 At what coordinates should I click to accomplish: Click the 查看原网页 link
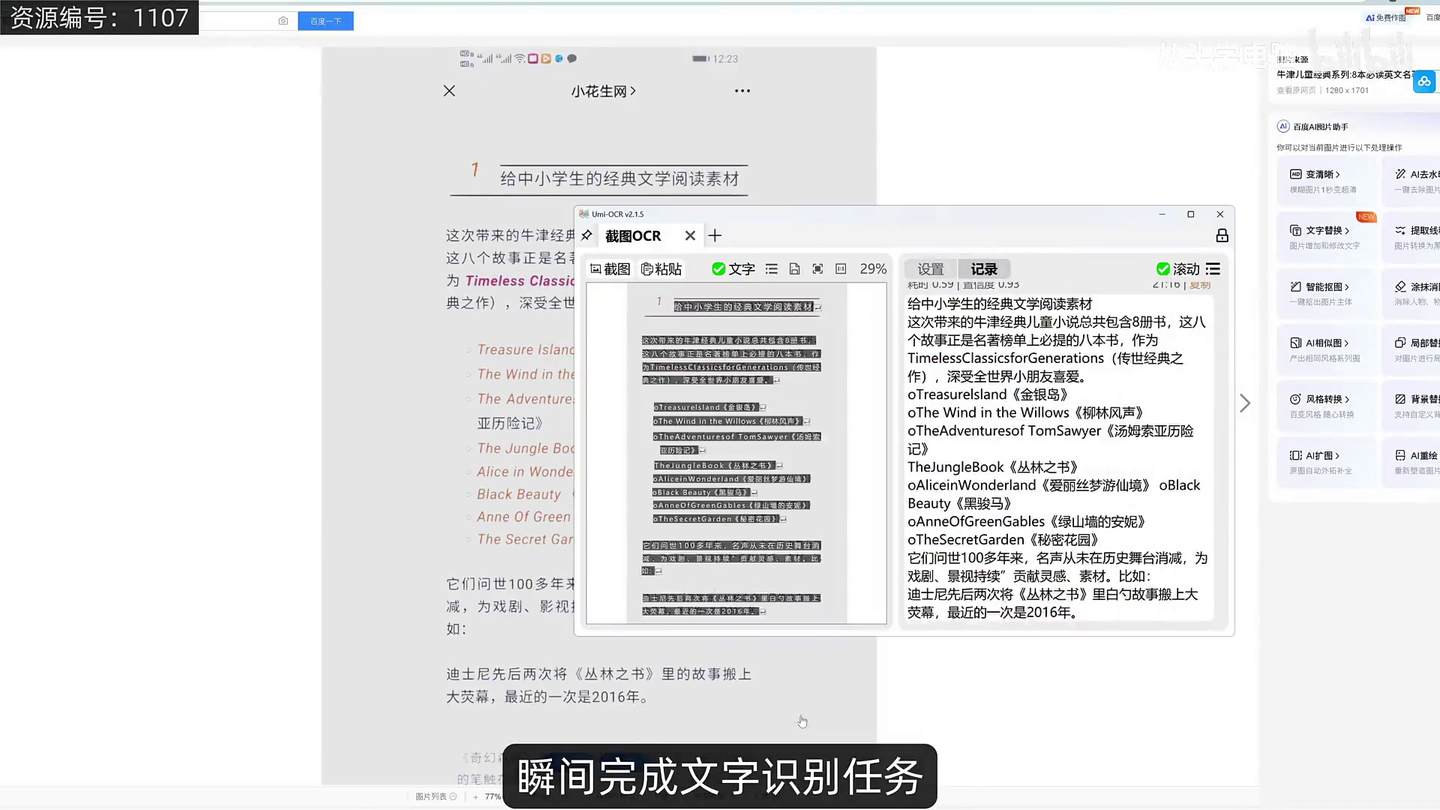pos(1296,90)
